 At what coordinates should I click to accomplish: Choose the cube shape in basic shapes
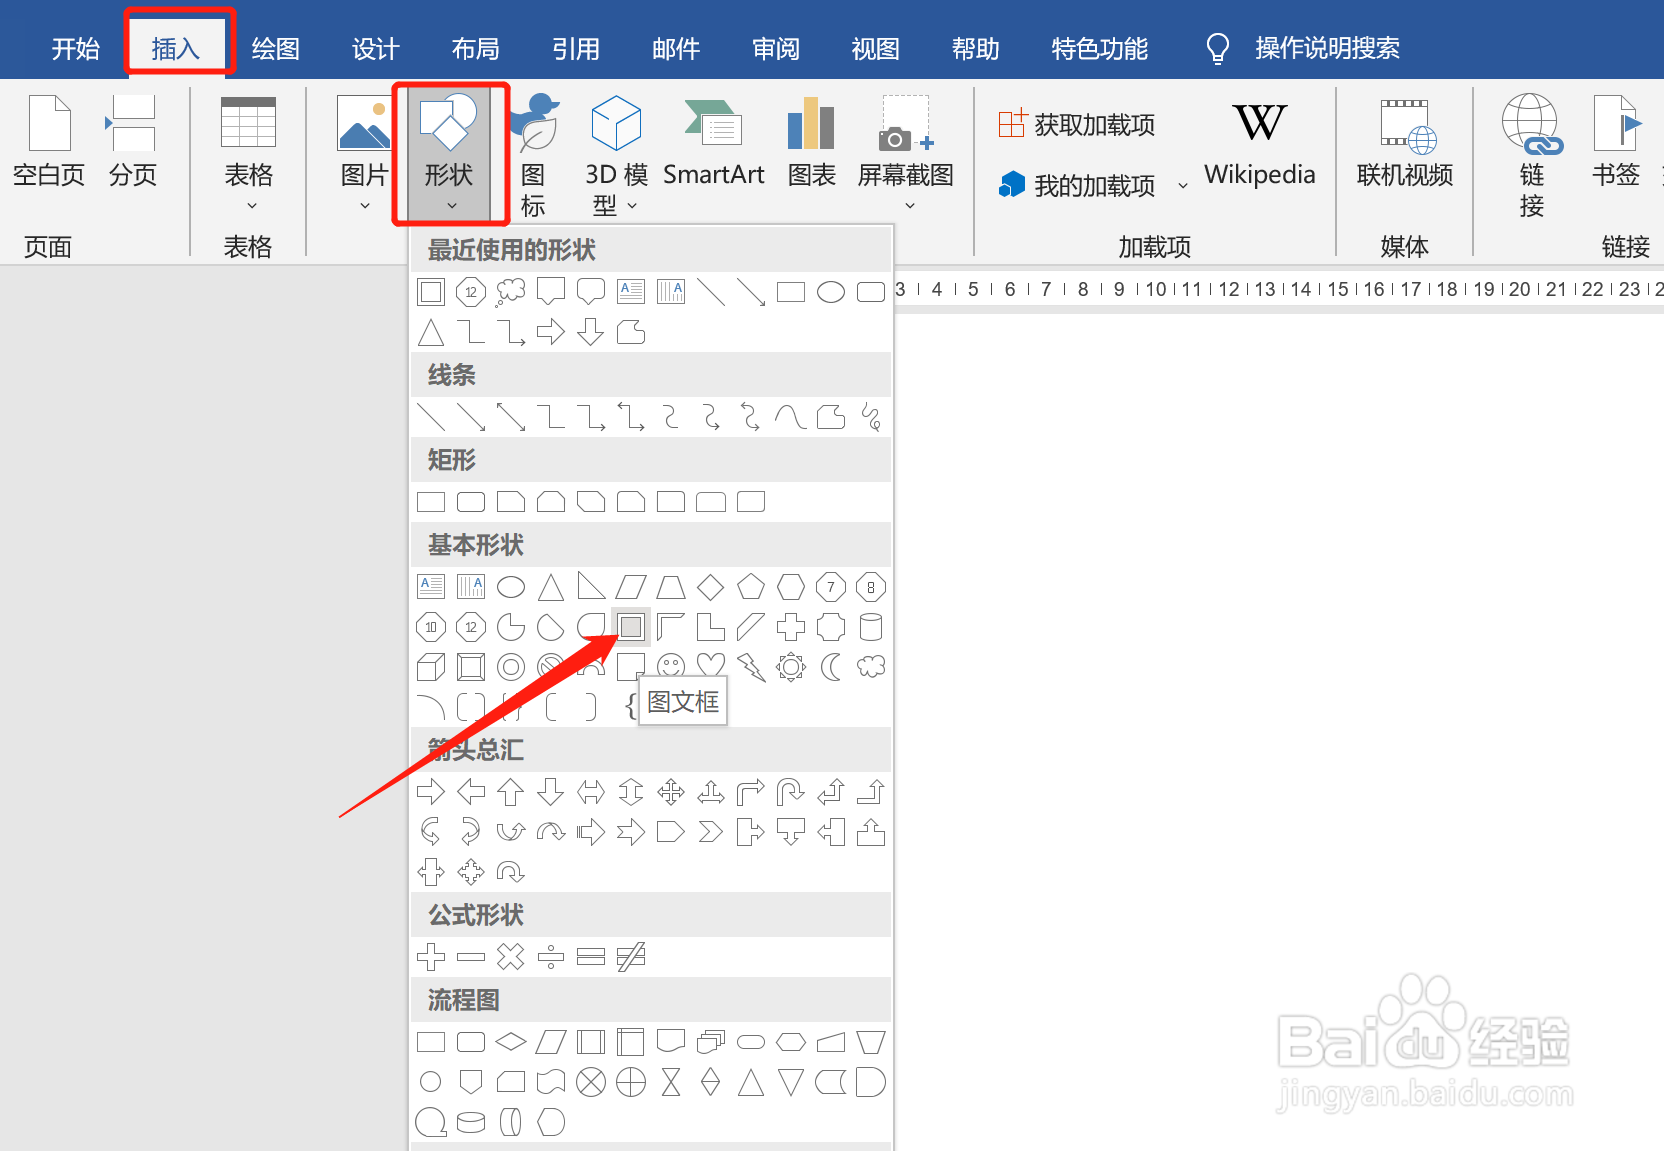[x=431, y=667]
